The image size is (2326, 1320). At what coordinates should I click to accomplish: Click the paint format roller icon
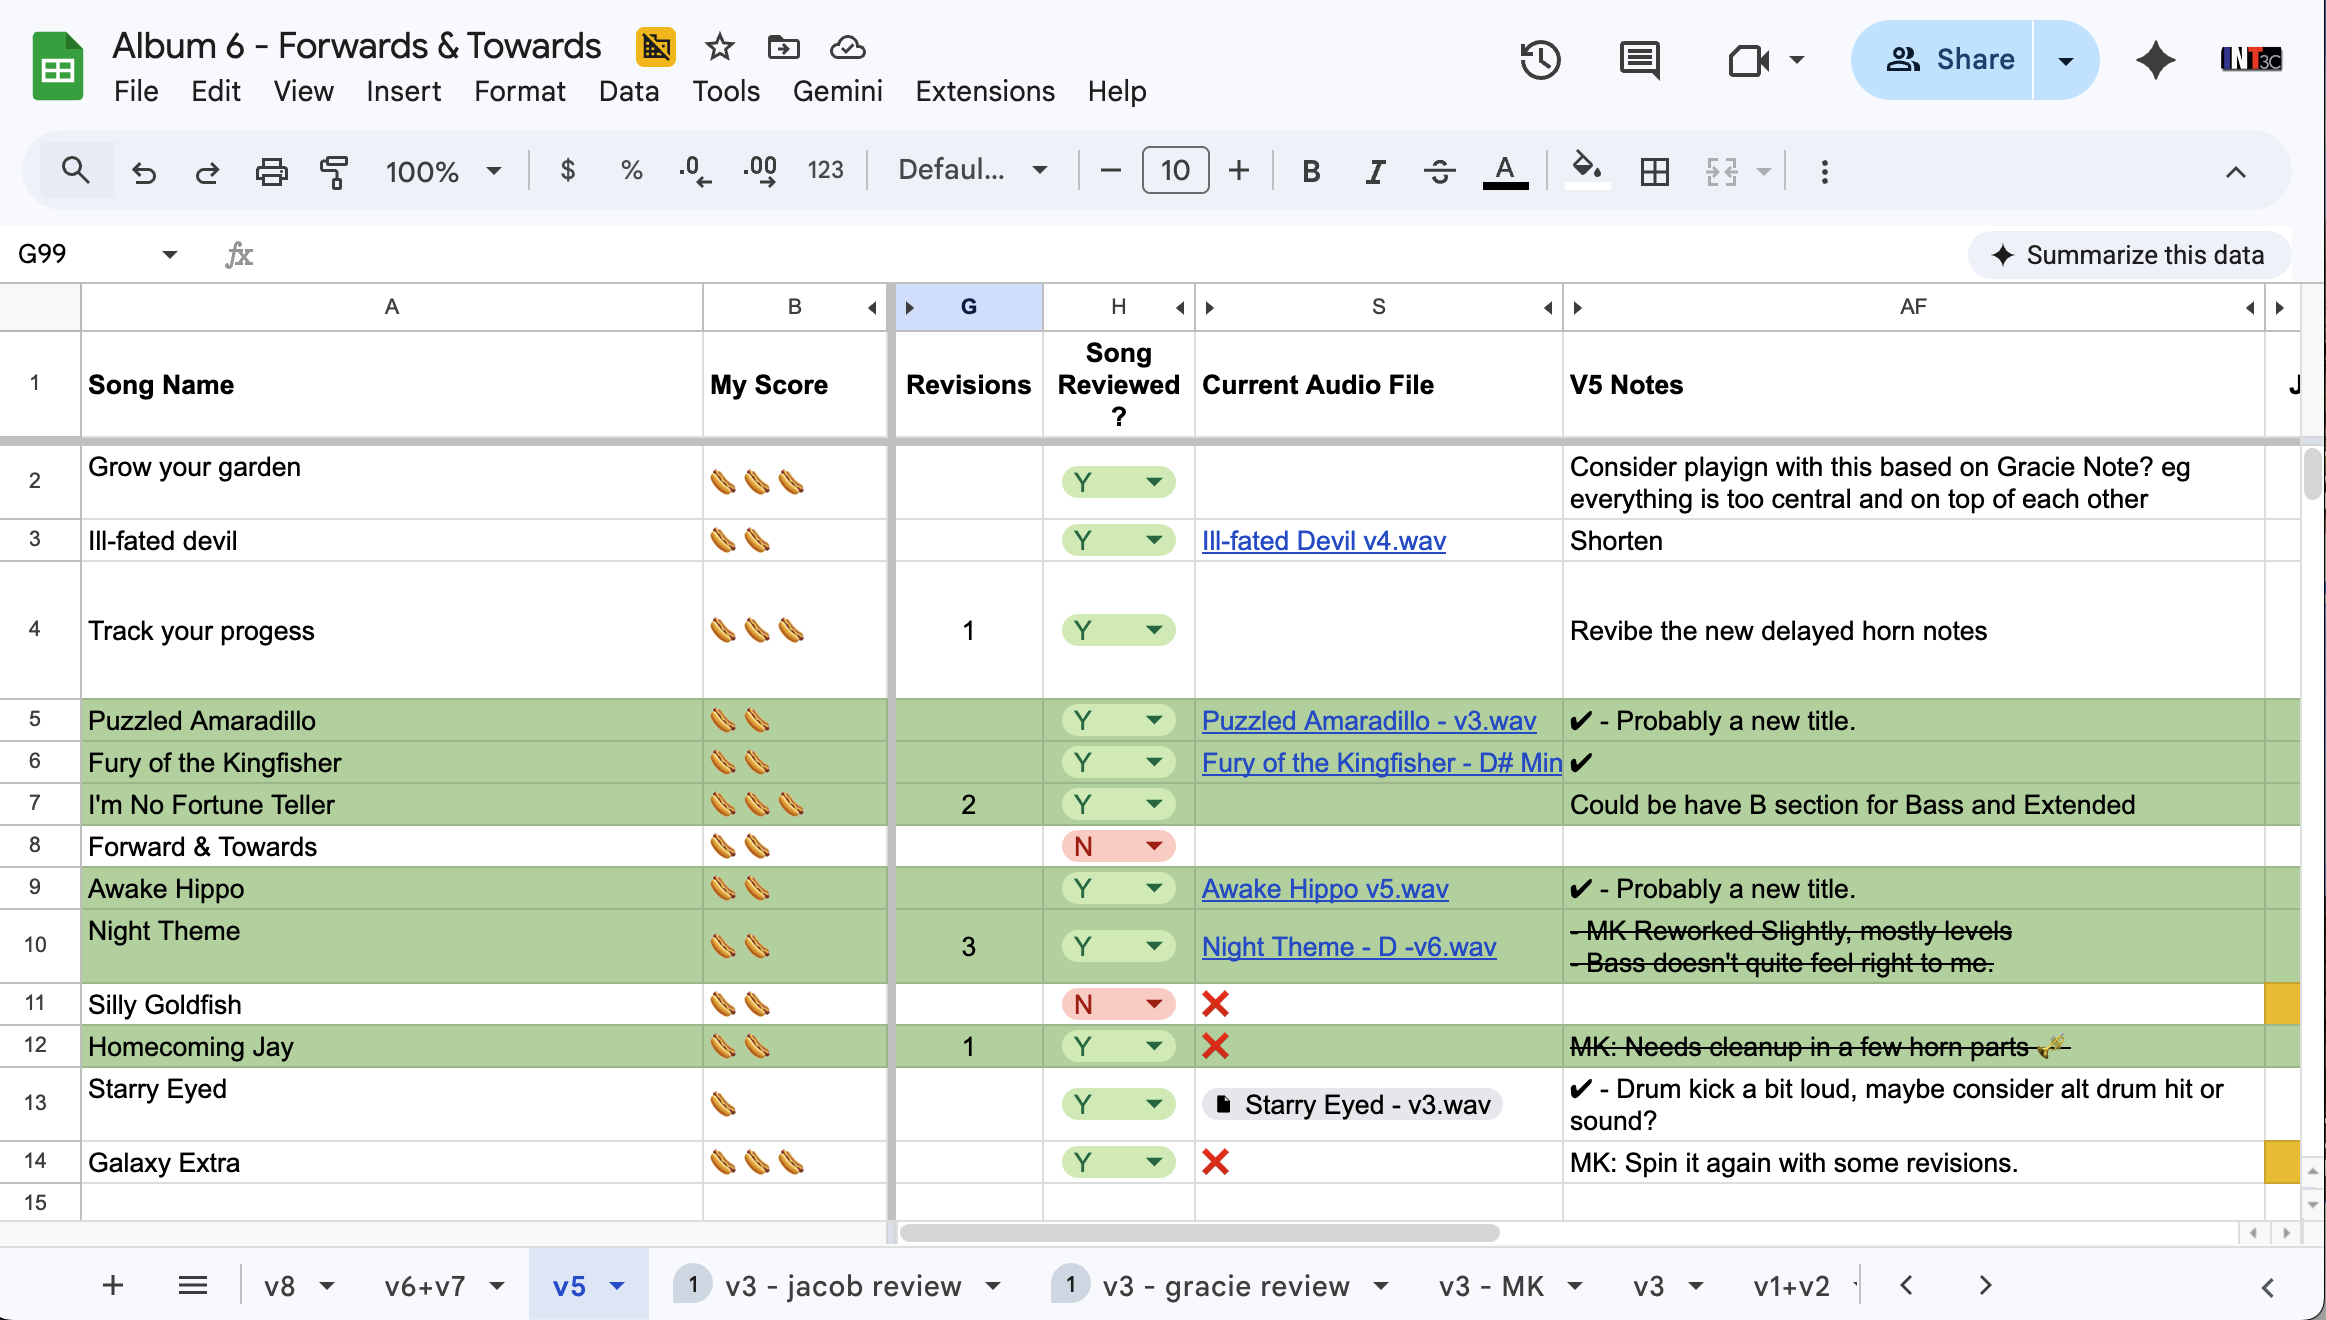(x=334, y=171)
